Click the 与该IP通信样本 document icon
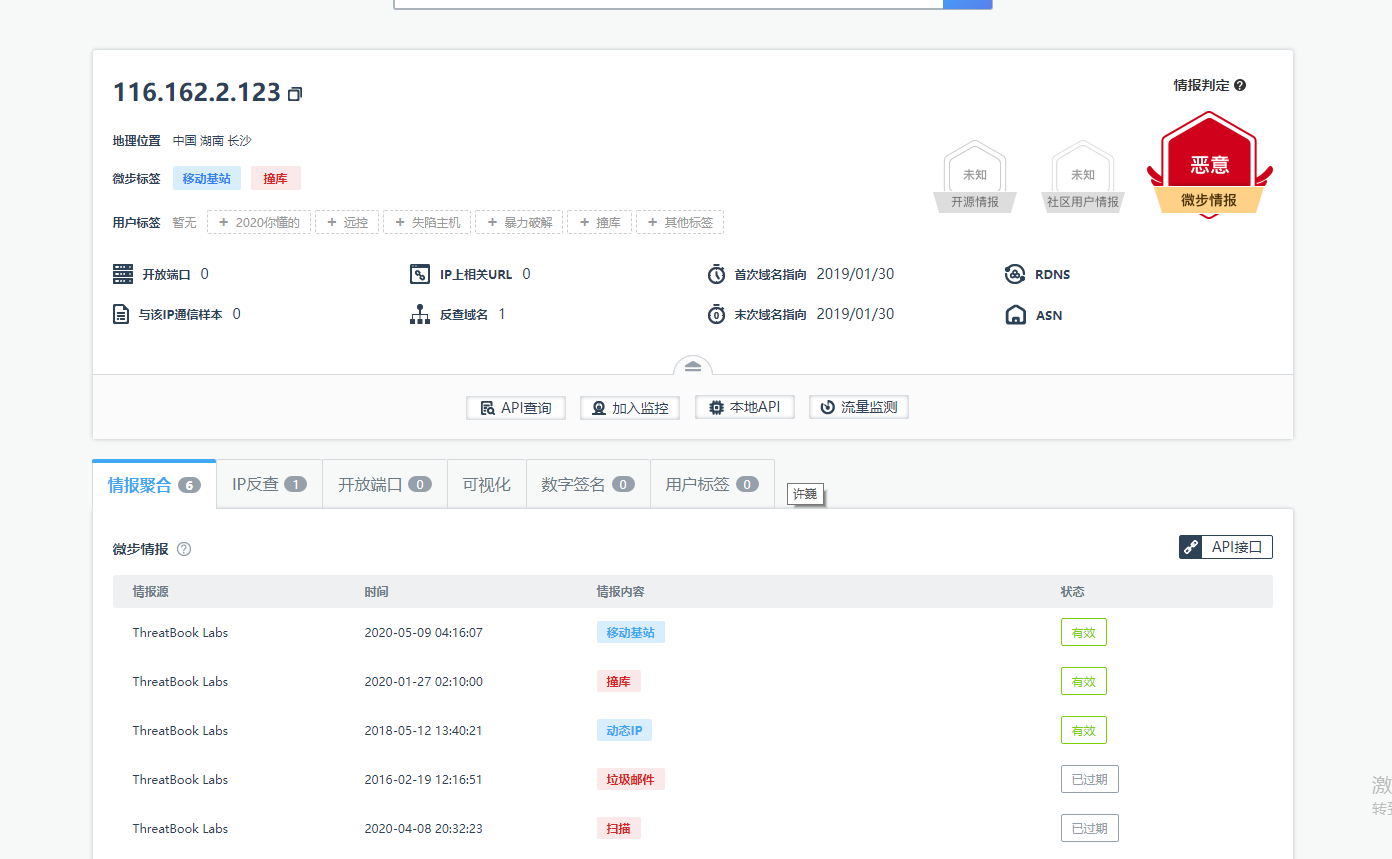1392x859 pixels. click(x=121, y=314)
